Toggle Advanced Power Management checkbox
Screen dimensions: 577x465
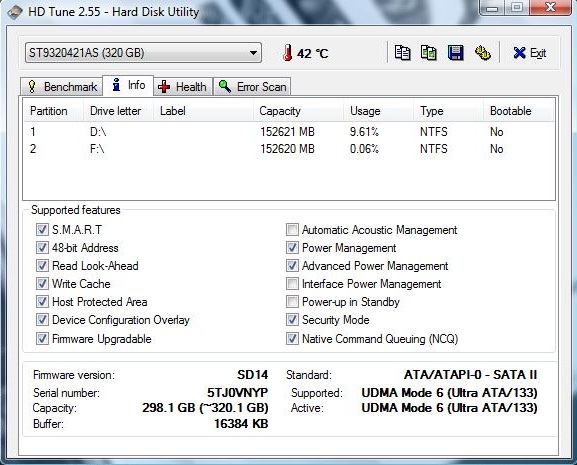point(292,266)
